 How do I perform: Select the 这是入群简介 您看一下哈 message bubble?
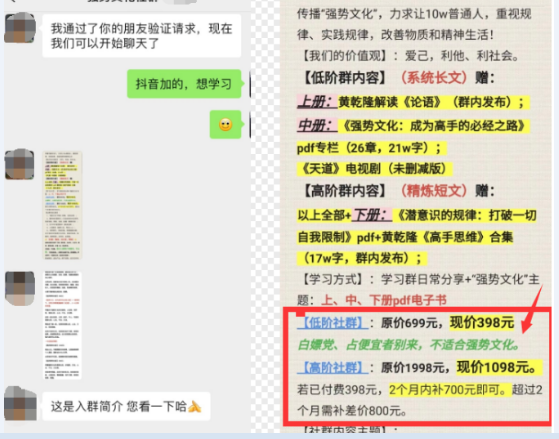click(x=126, y=406)
